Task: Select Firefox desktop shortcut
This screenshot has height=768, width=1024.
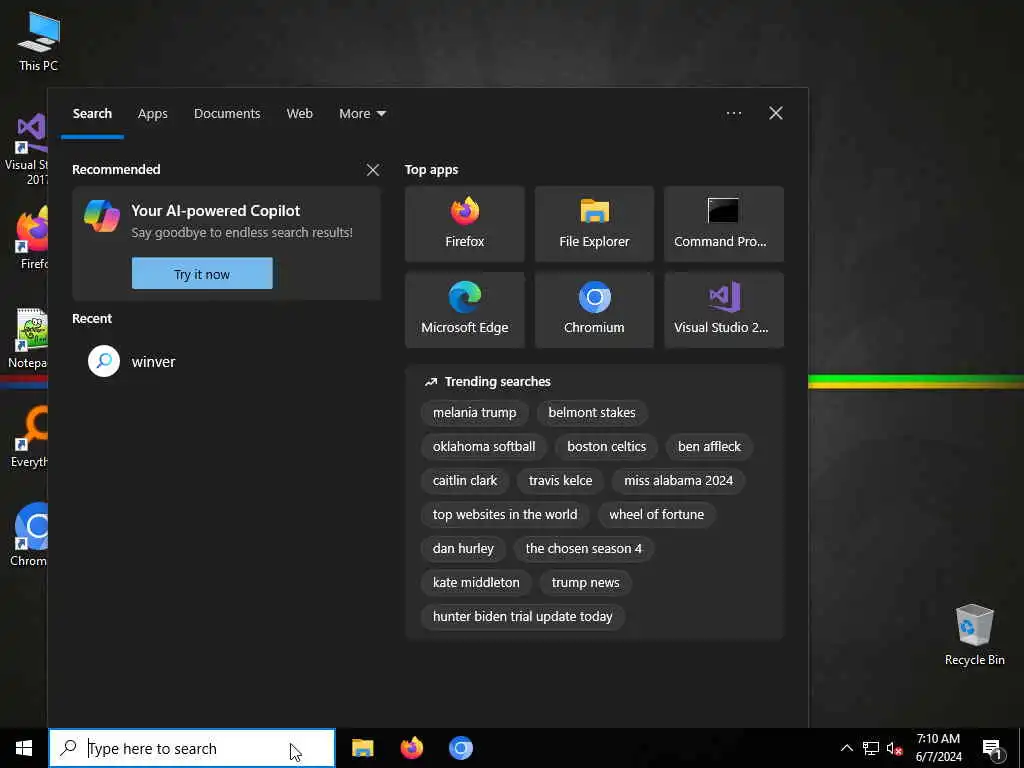Action: [x=32, y=238]
